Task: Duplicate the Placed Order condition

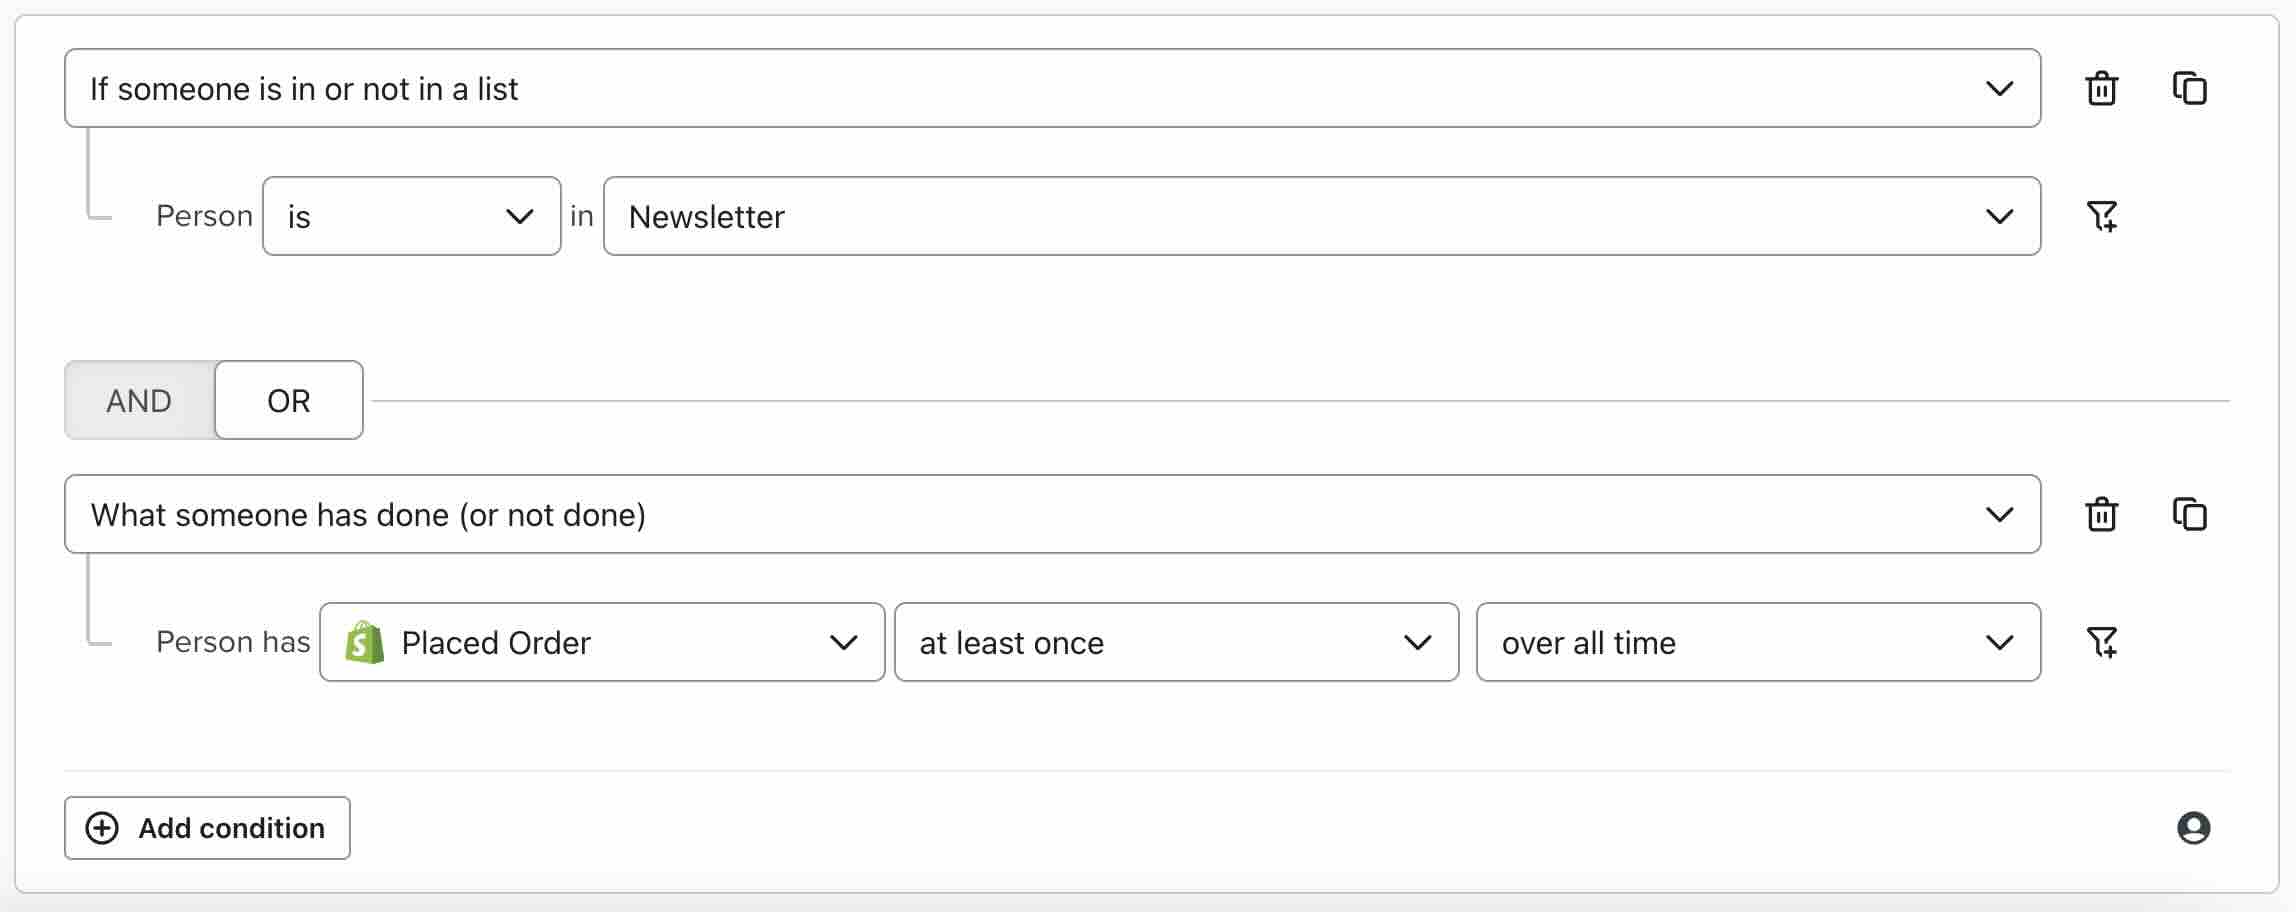Action: tap(2191, 515)
